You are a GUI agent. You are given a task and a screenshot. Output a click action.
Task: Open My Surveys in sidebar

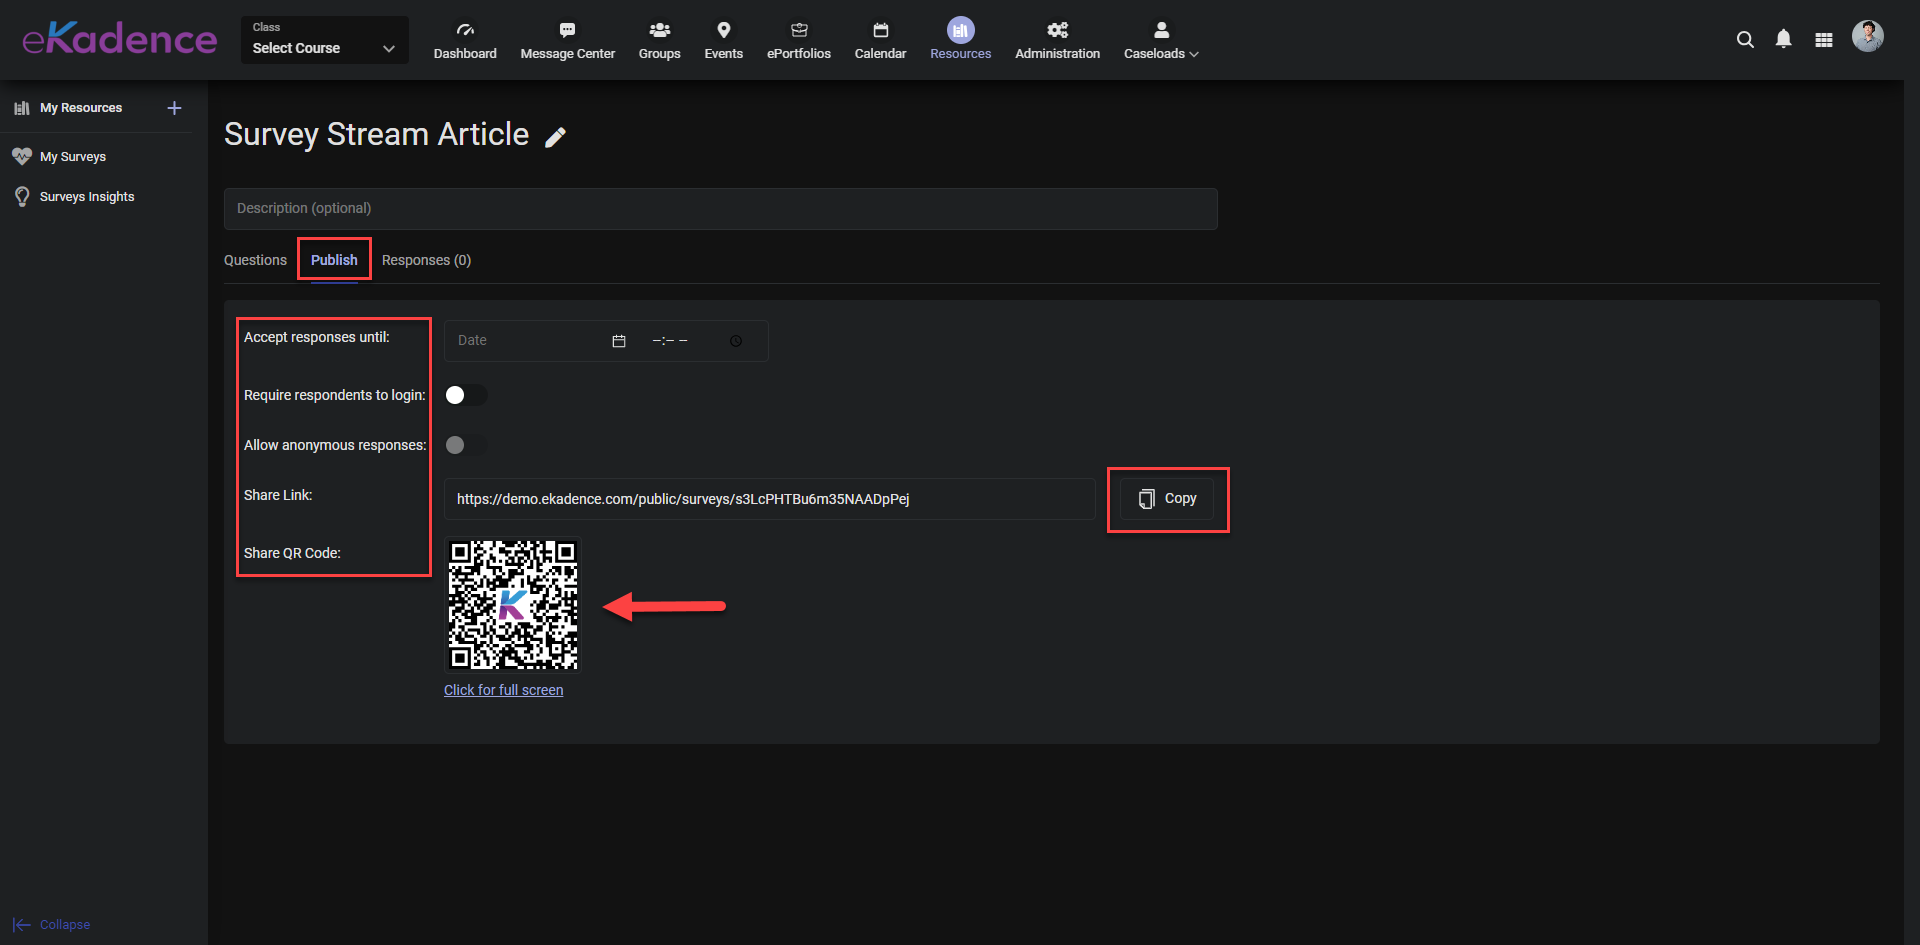click(x=72, y=157)
